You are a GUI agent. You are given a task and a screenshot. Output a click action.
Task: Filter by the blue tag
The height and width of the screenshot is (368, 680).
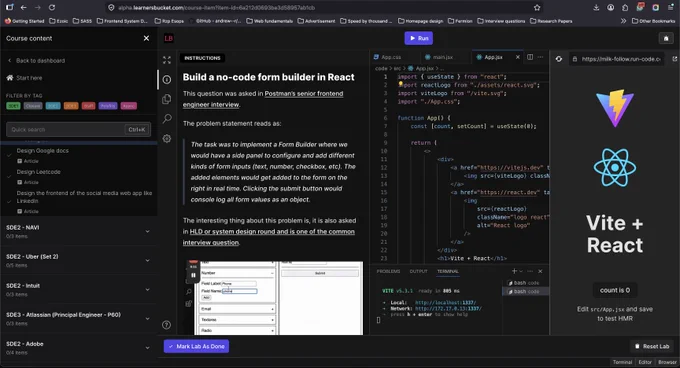(53, 106)
